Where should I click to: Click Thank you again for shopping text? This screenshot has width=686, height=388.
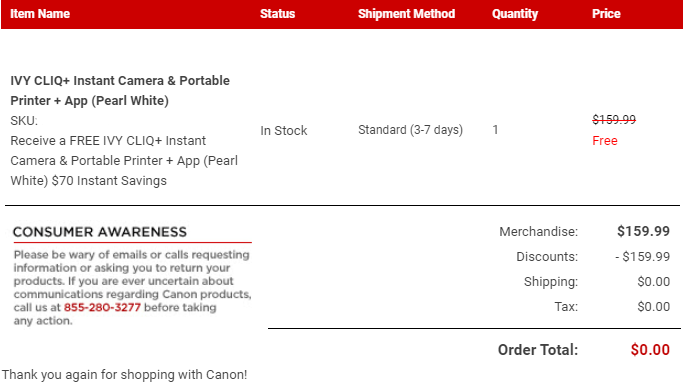pyautogui.click(x=124, y=375)
